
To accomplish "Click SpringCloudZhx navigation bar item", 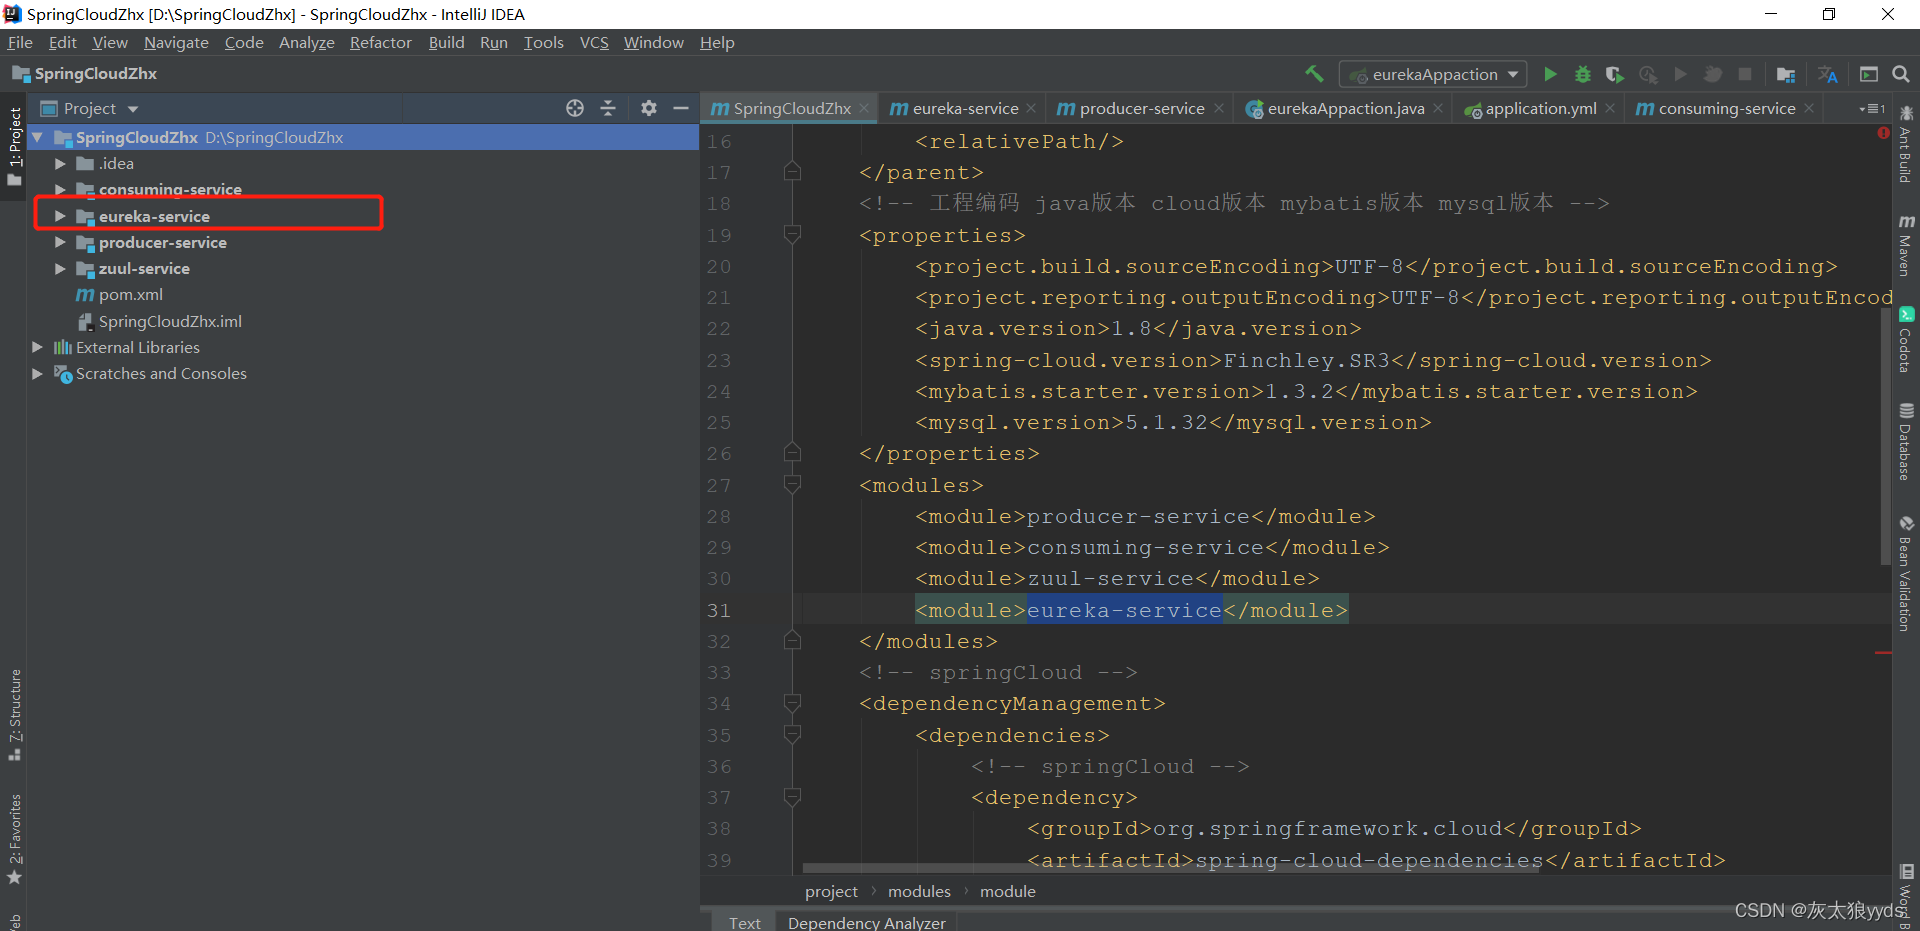I will pyautogui.click(x=85, y=74).
